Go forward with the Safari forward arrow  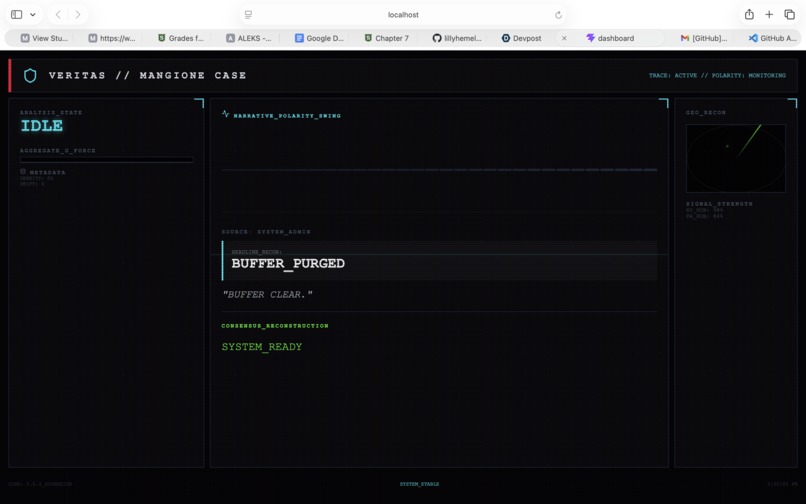78,14
